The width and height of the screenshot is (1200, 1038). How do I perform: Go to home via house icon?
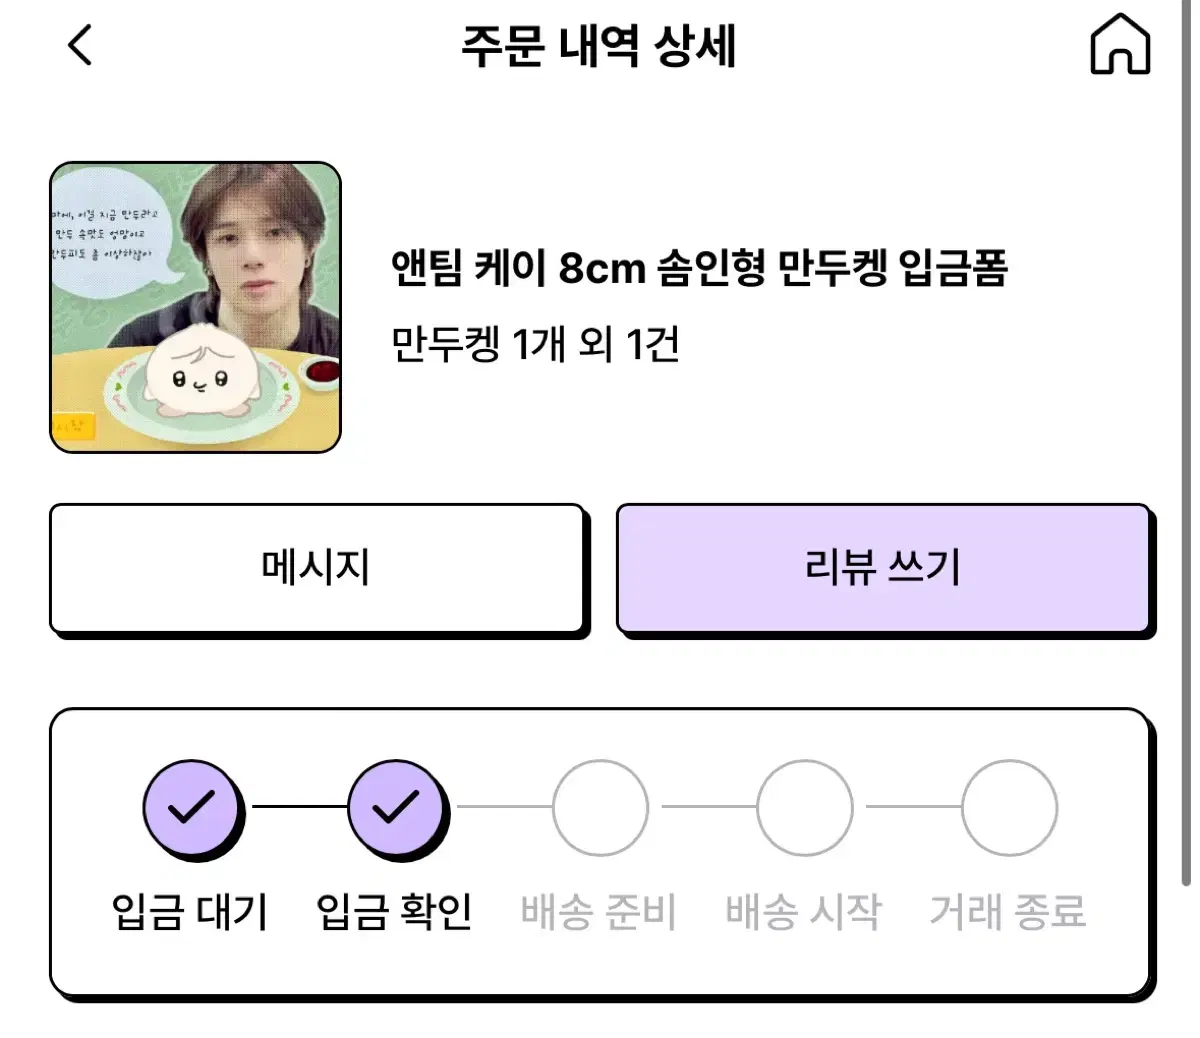tap(1120, 45)
